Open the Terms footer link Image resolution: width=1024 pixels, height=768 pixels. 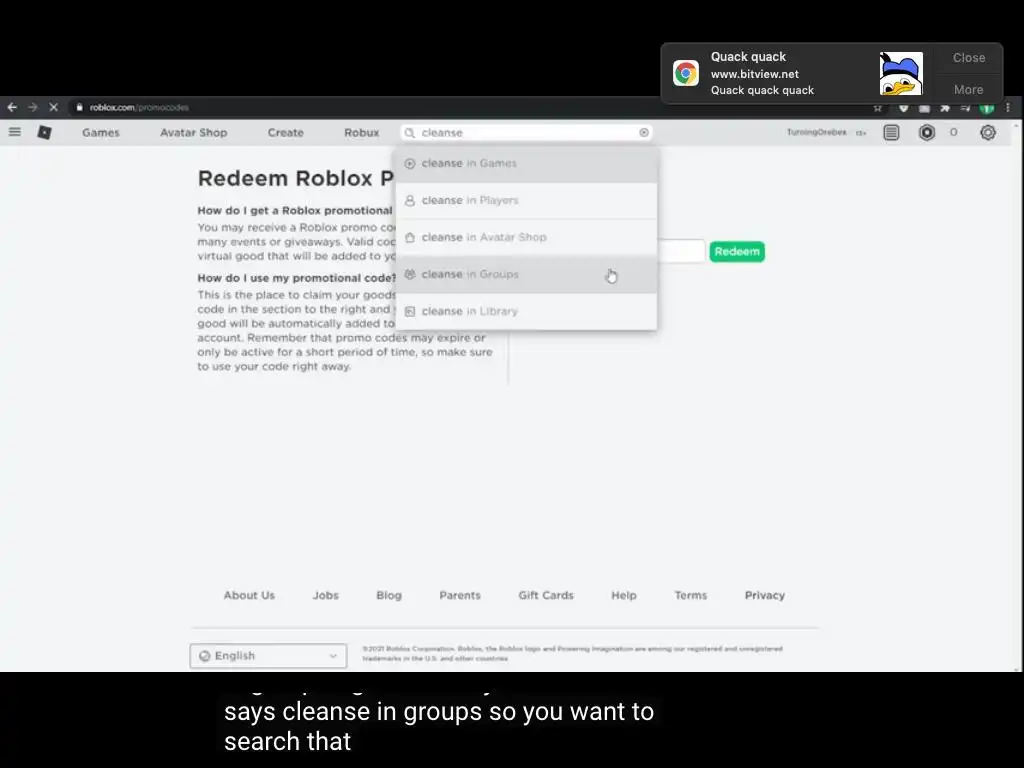click(690, 595)
